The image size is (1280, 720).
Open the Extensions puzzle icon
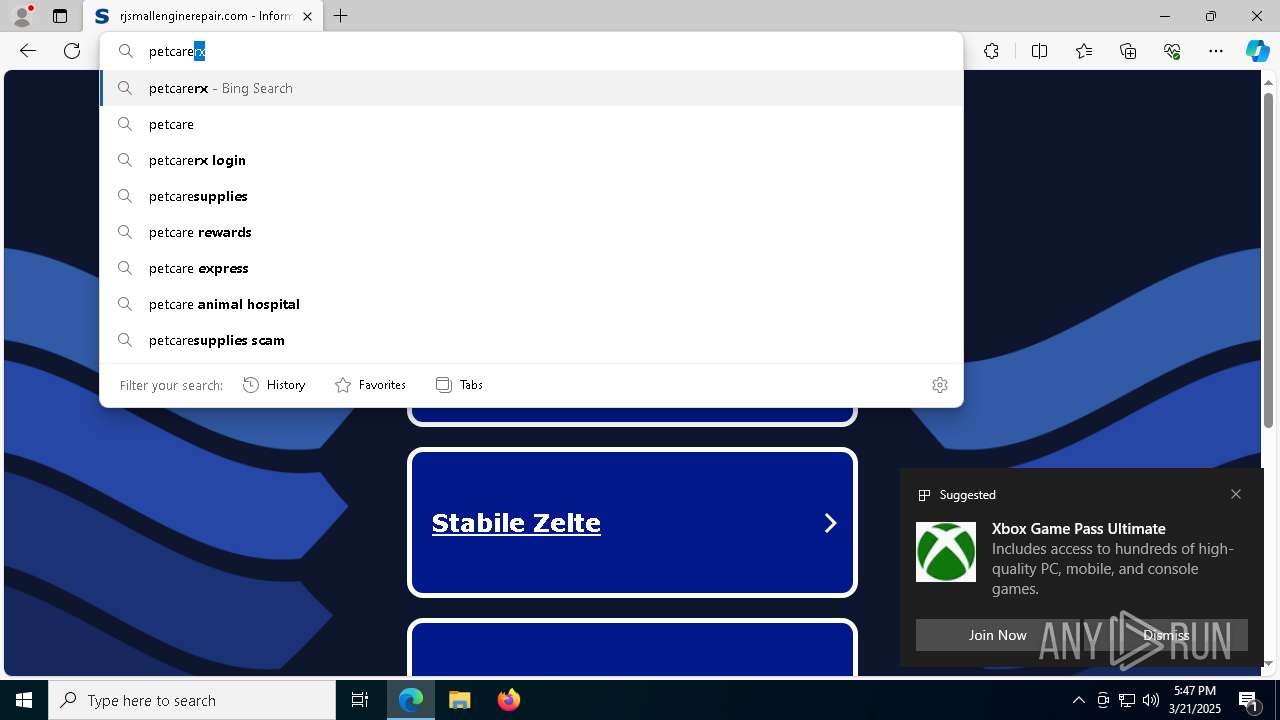tap(991, 51)
